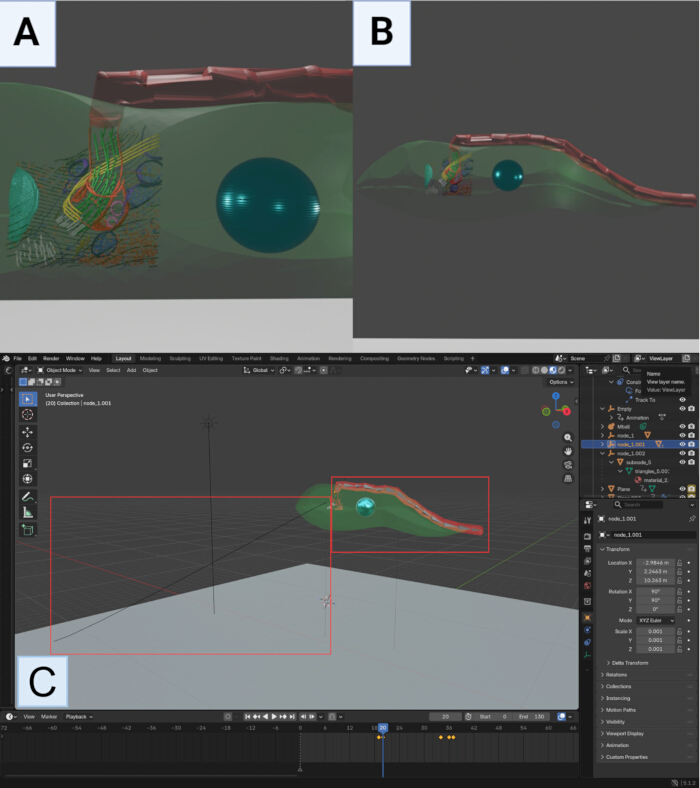The image size is (700, 788).
Task: Click the pin icon beside node_1.001
Action: tap(692, 519)
